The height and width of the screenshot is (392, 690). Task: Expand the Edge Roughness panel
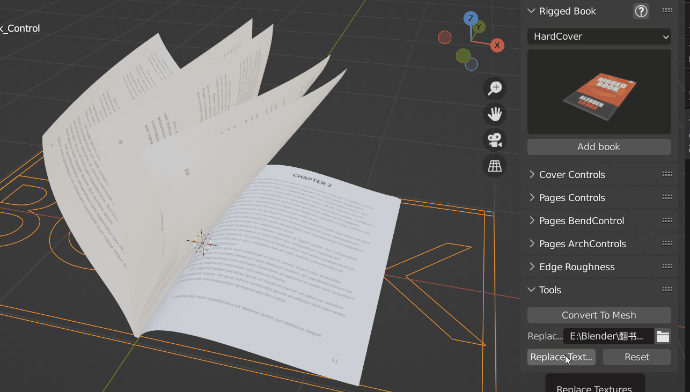click(x=532, y=267)
